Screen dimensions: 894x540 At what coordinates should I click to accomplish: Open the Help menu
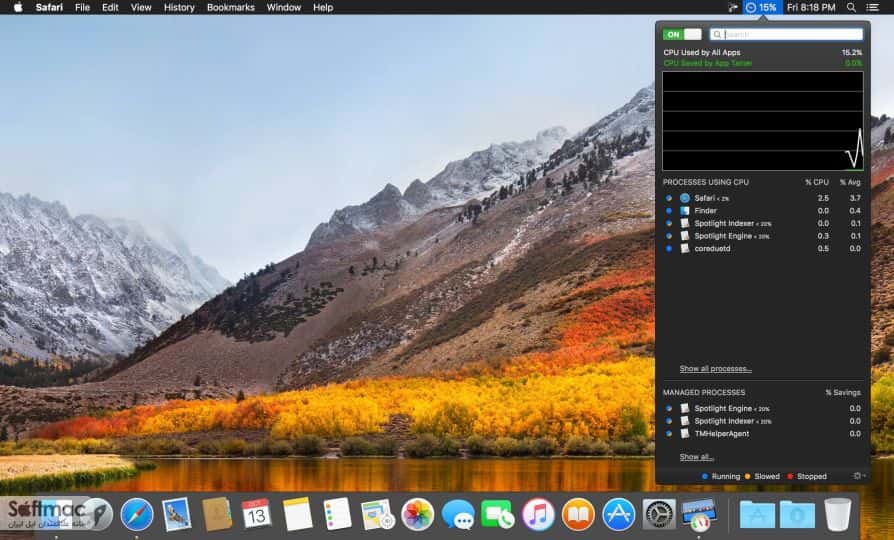(x=323, y=7)
